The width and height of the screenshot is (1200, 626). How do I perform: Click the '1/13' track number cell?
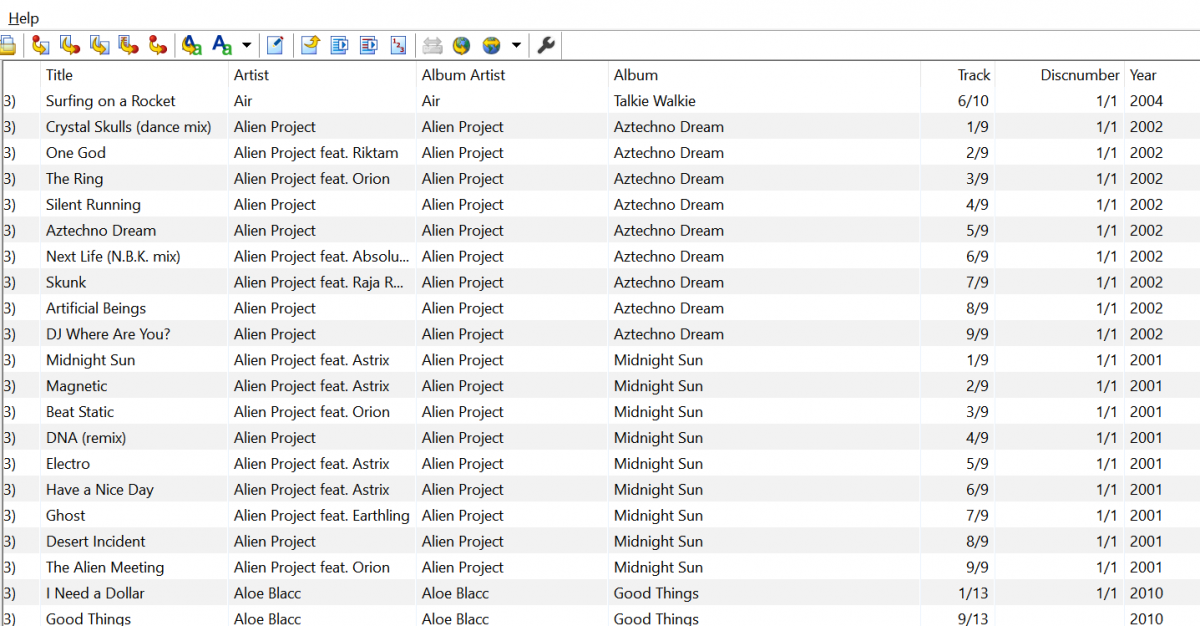[973, 595]
